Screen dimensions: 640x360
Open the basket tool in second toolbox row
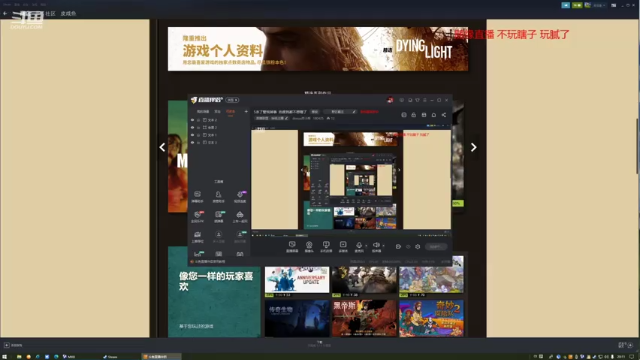(240, 216)
